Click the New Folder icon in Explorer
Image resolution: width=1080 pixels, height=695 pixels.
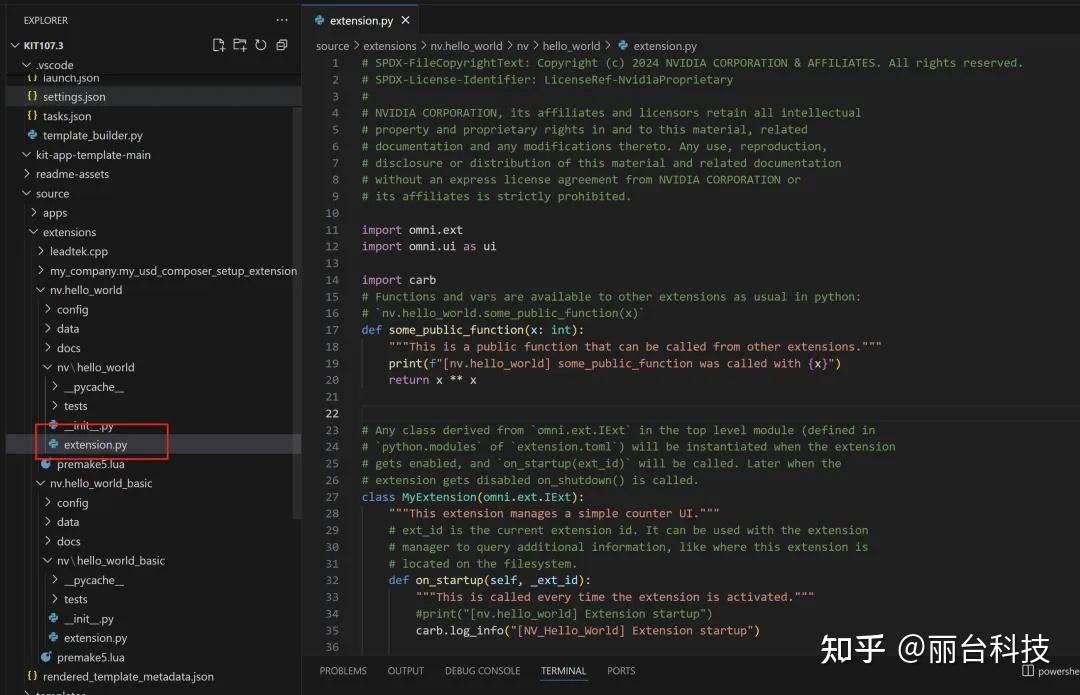pyautogui.click(x=240, y=44)
